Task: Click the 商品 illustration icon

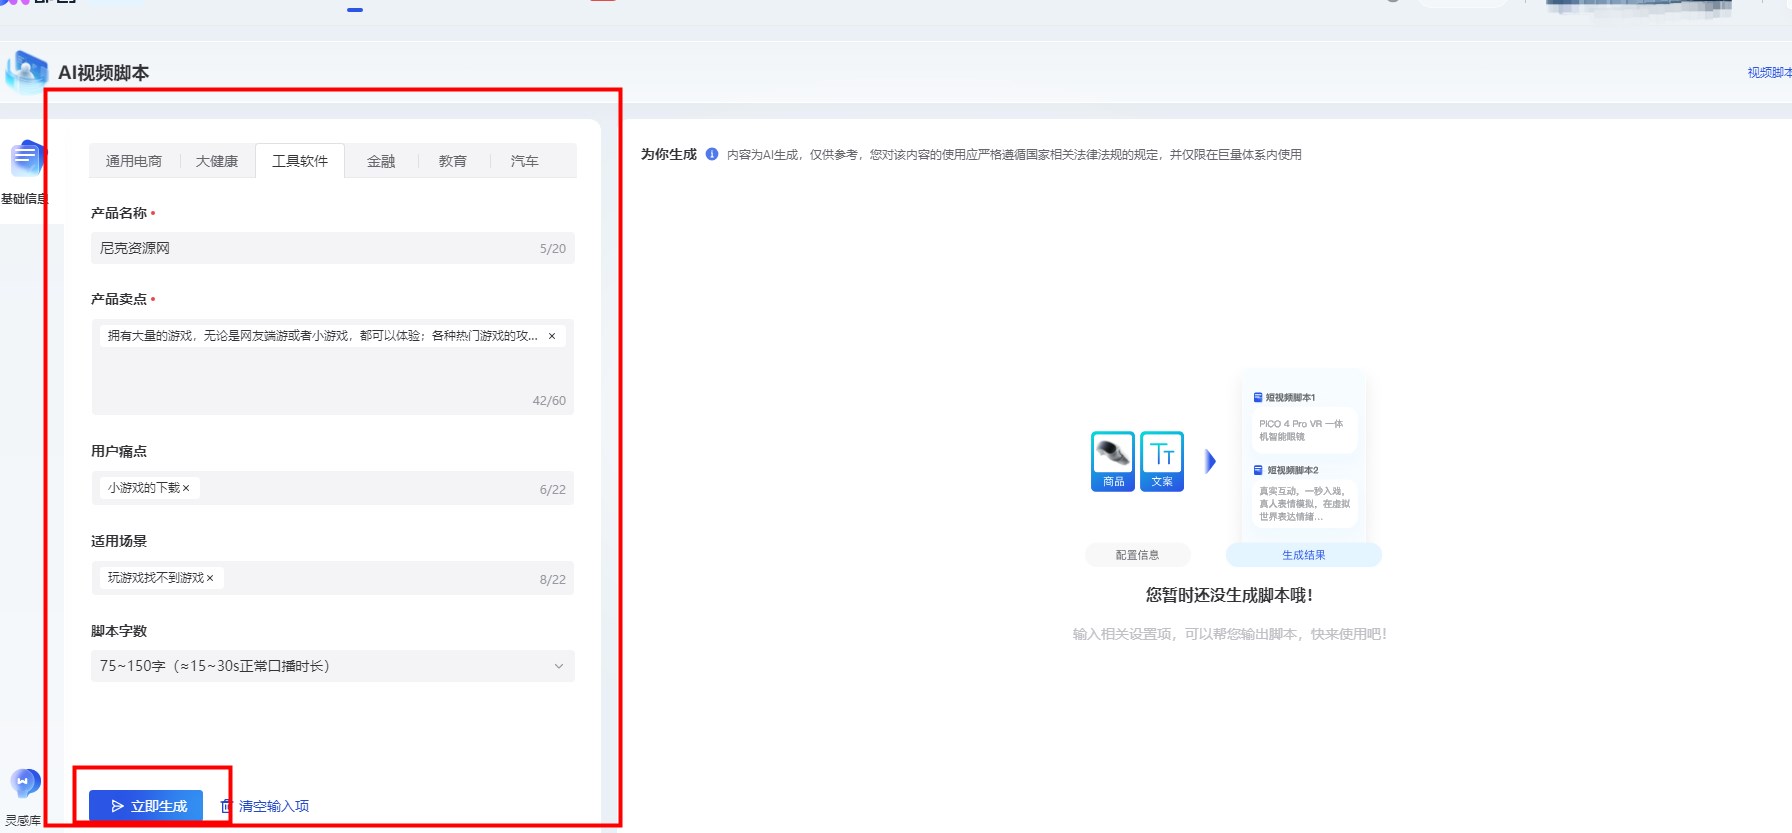Action: (1113, 461)
